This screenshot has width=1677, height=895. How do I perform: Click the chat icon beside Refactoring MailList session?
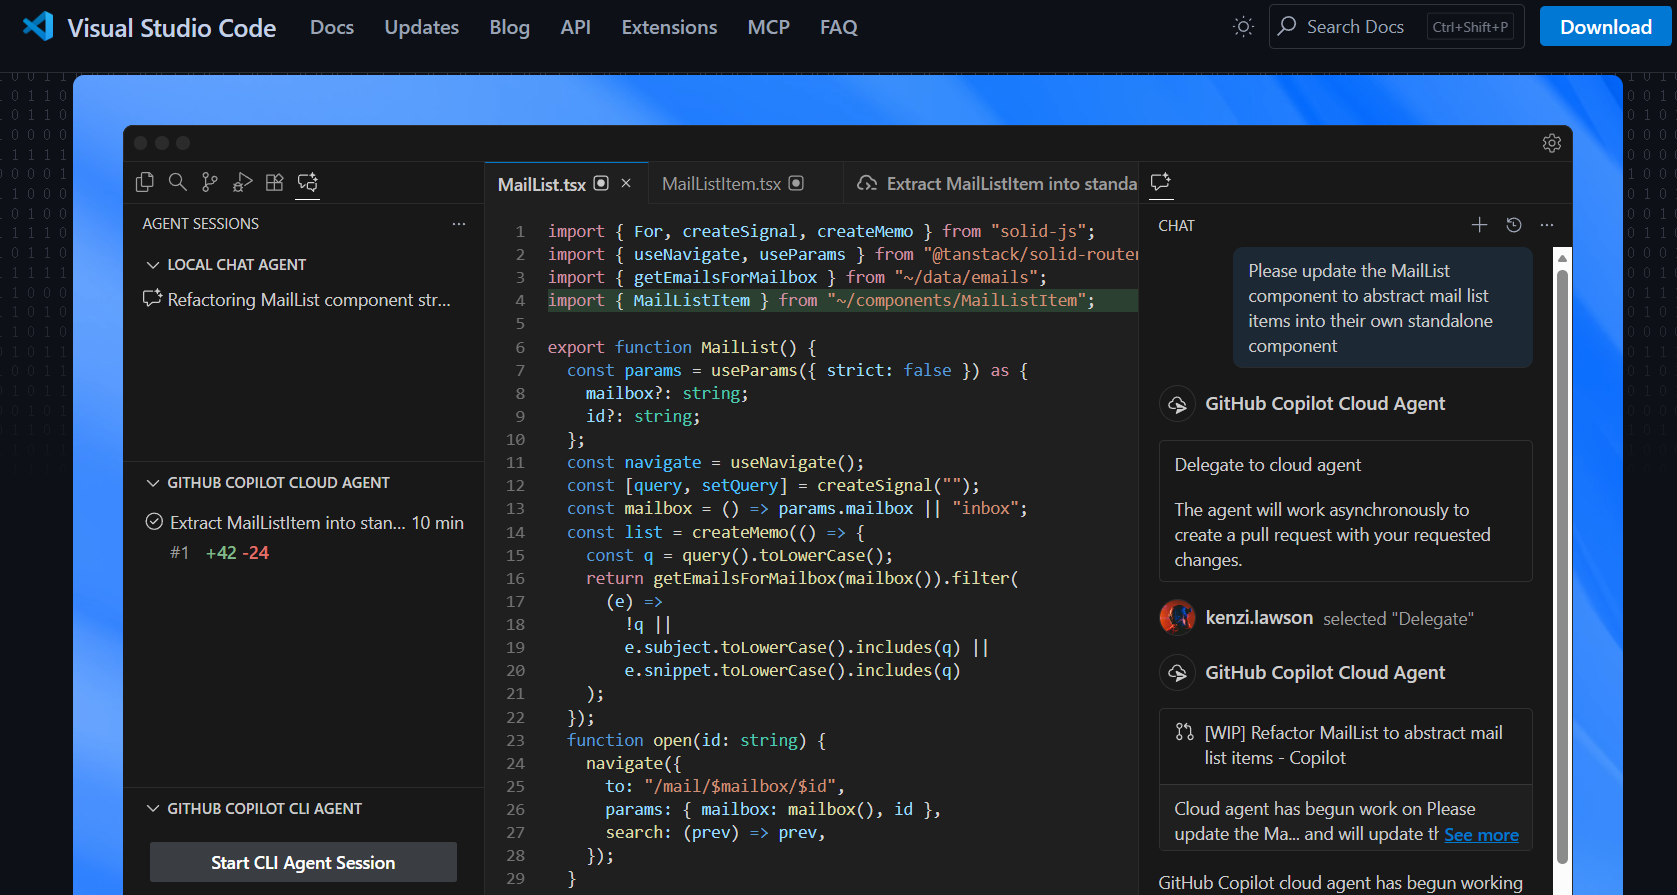tap(152, 298)
